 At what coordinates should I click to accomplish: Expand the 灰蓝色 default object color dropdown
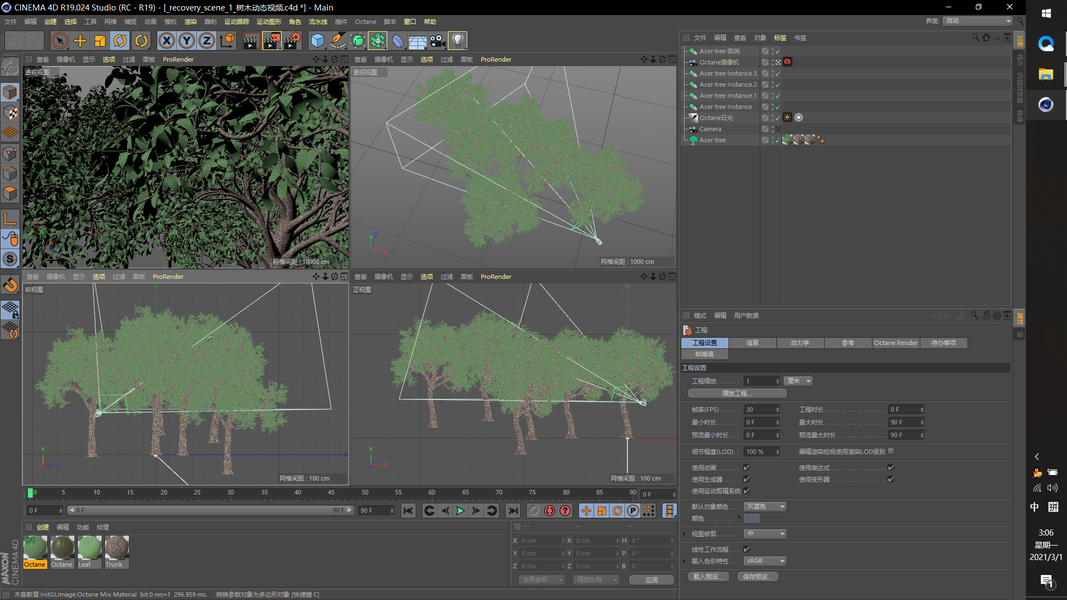point(765,507)
